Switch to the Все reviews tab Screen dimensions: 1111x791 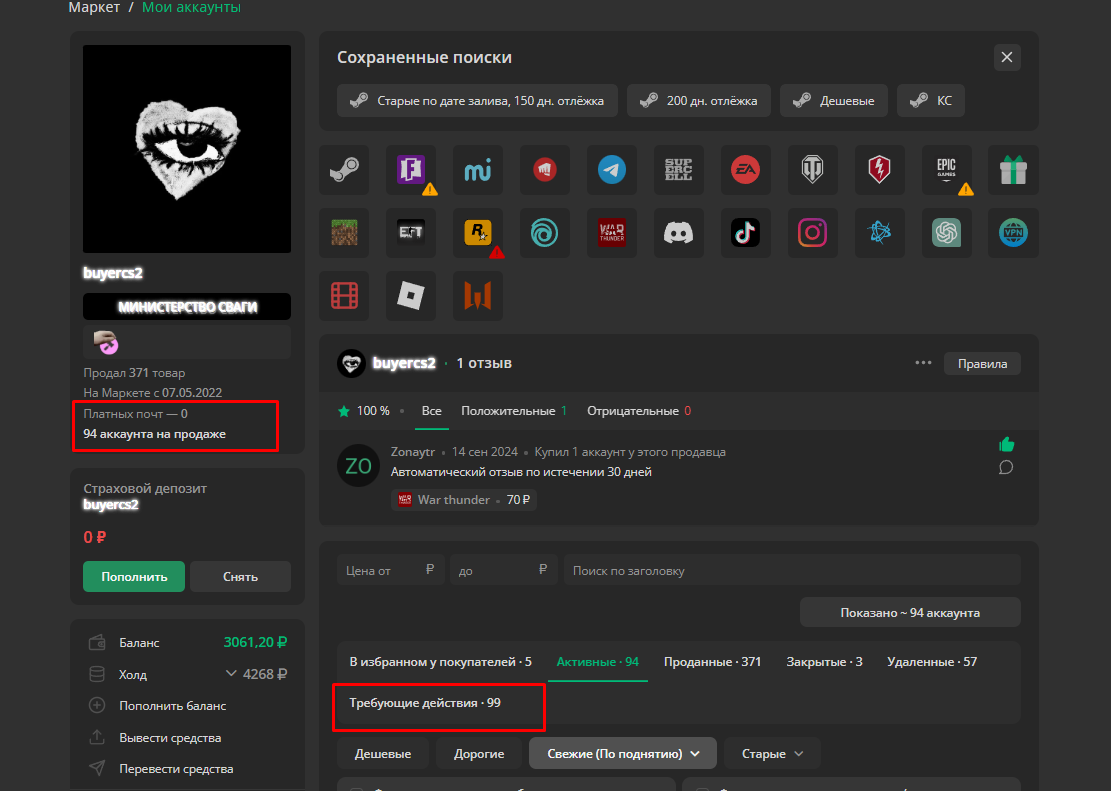point(432,411)
